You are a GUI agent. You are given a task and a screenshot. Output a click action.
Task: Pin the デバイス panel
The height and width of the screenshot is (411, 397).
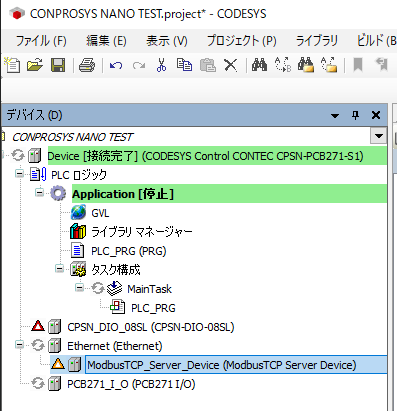pyautogui.click(x=355, y=115)
